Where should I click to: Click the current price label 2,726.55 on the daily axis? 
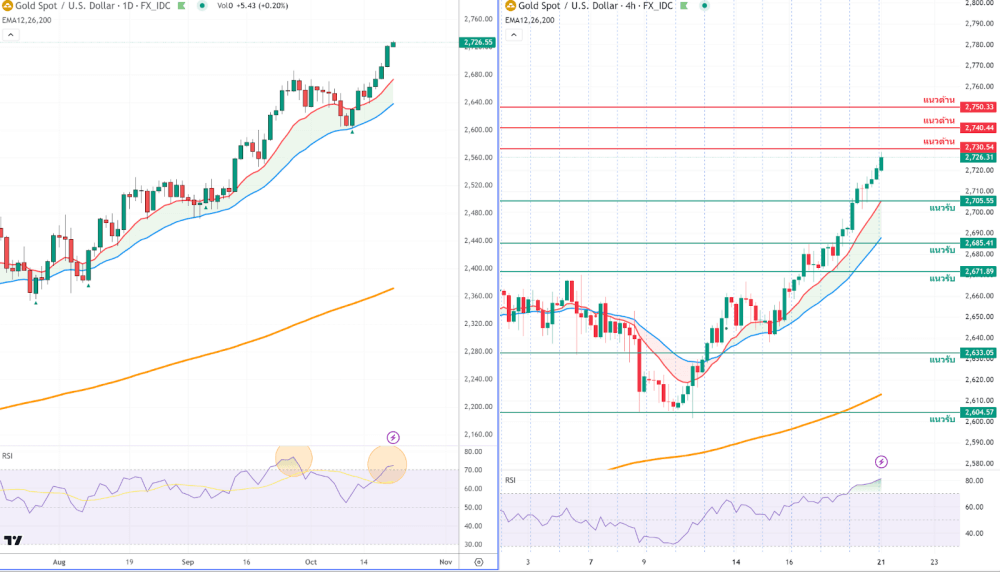[x=477, y=42]
